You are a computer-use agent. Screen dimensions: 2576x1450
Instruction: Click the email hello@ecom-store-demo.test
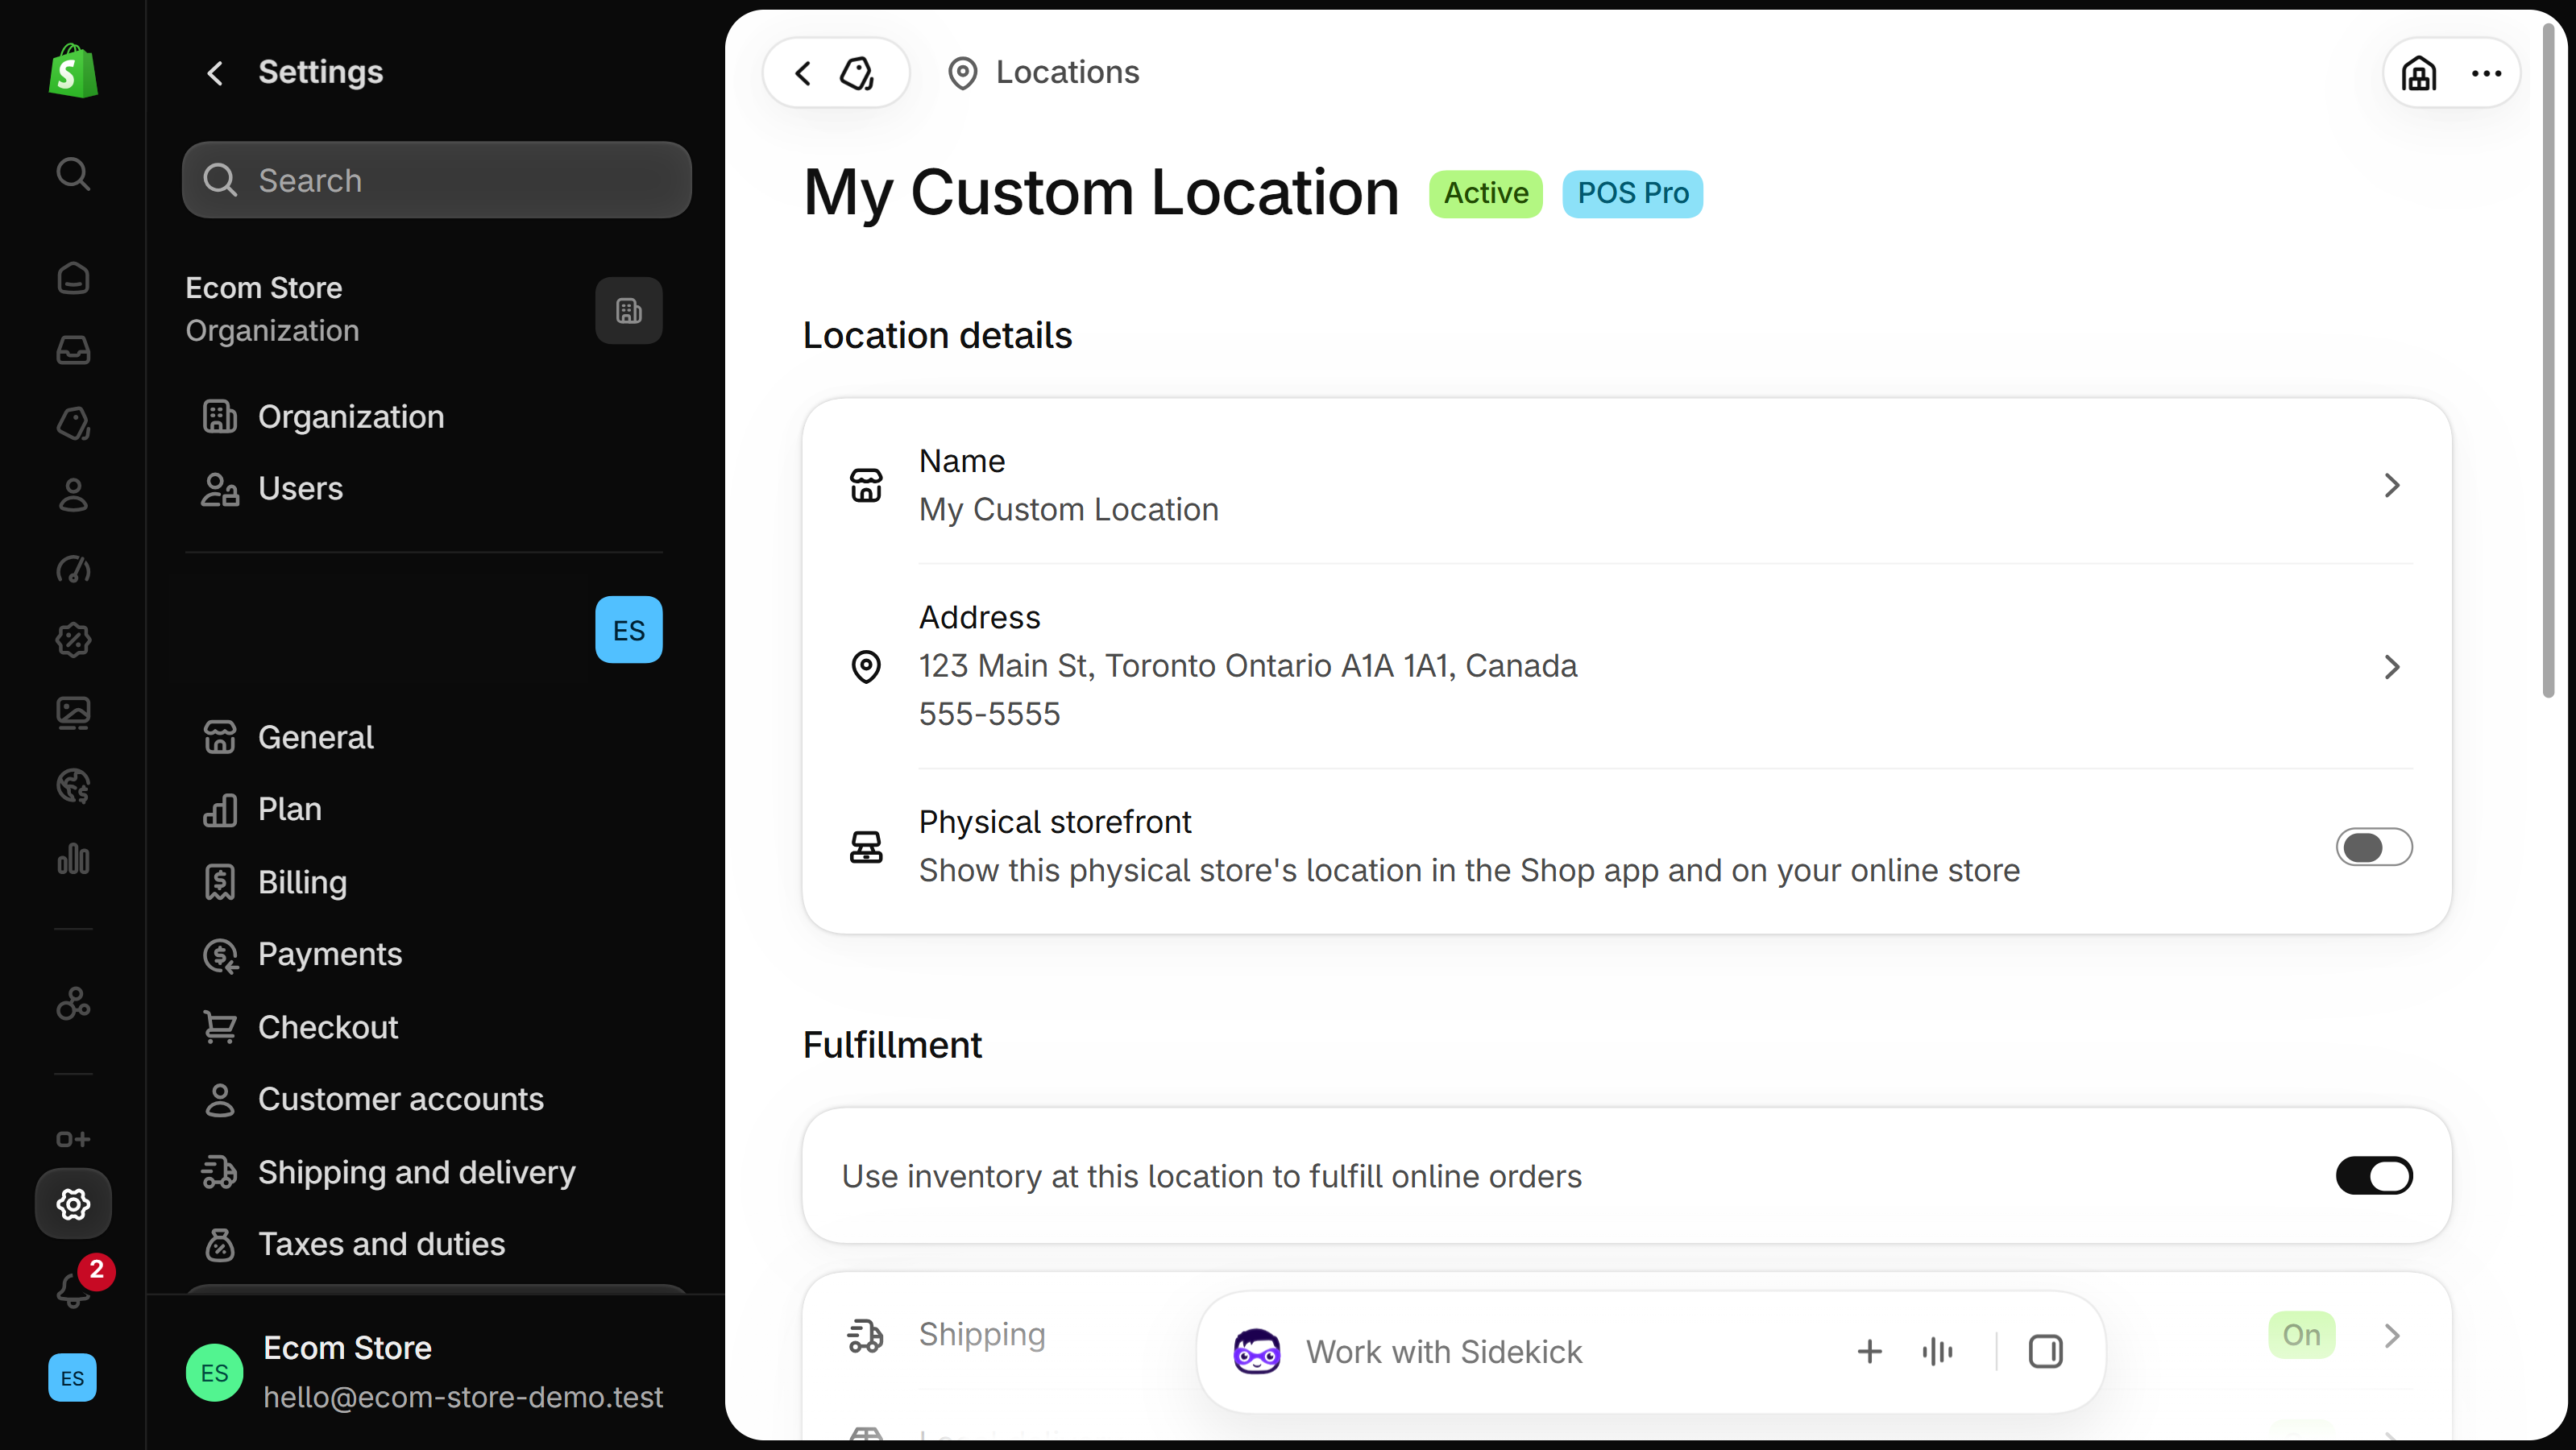click(463, 1397)
